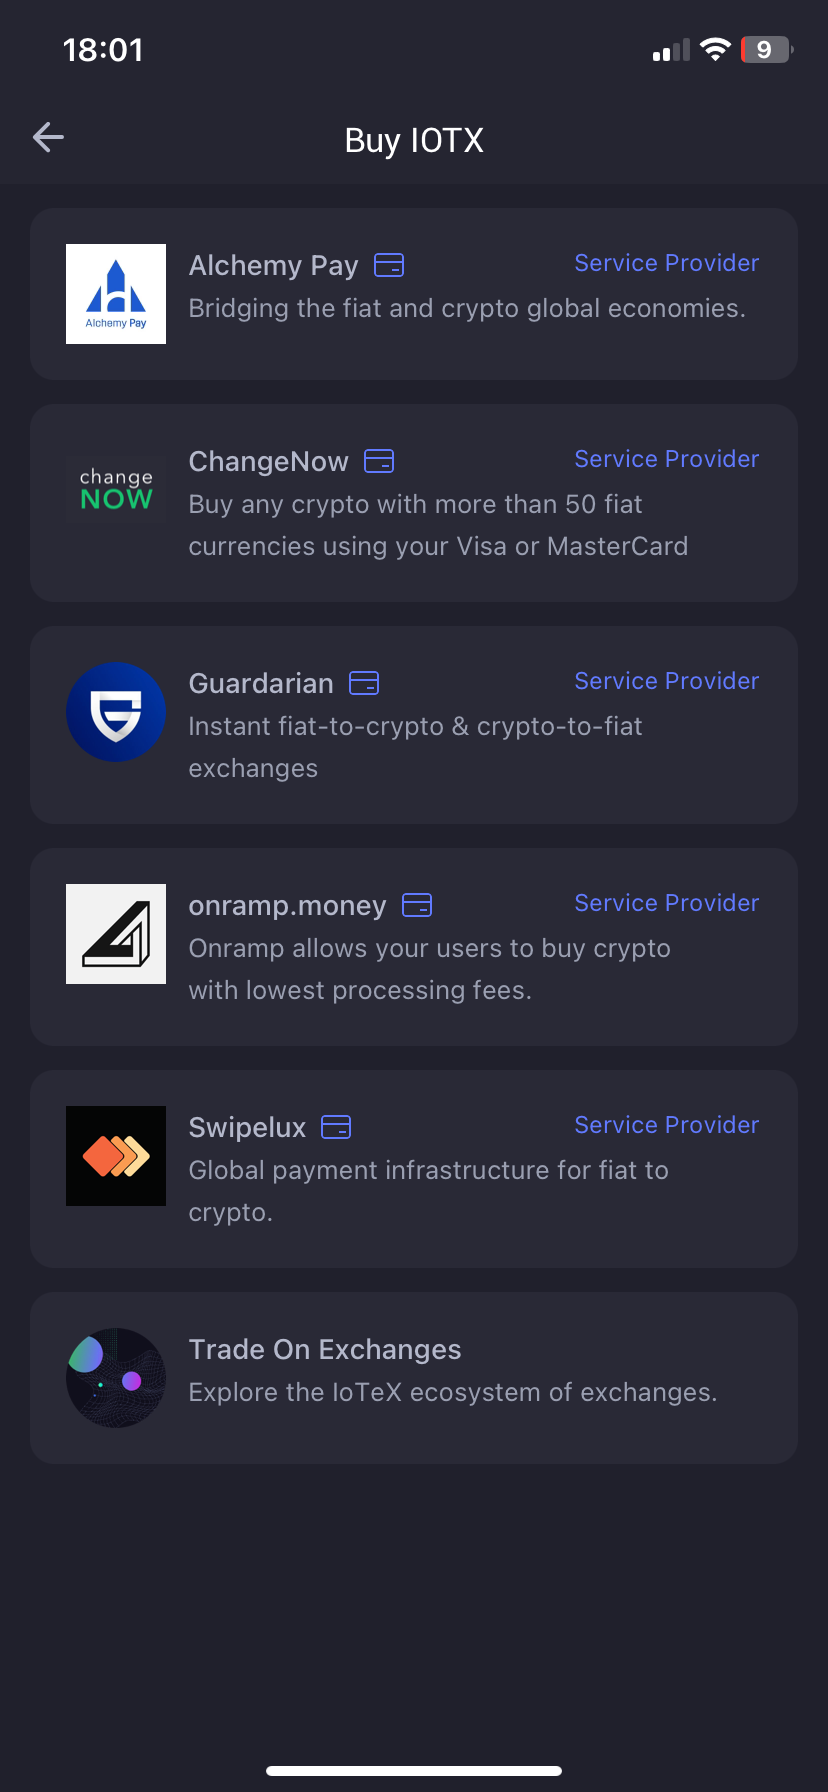
Task: Select Trade On Exchanges title
Action: 325,1350
